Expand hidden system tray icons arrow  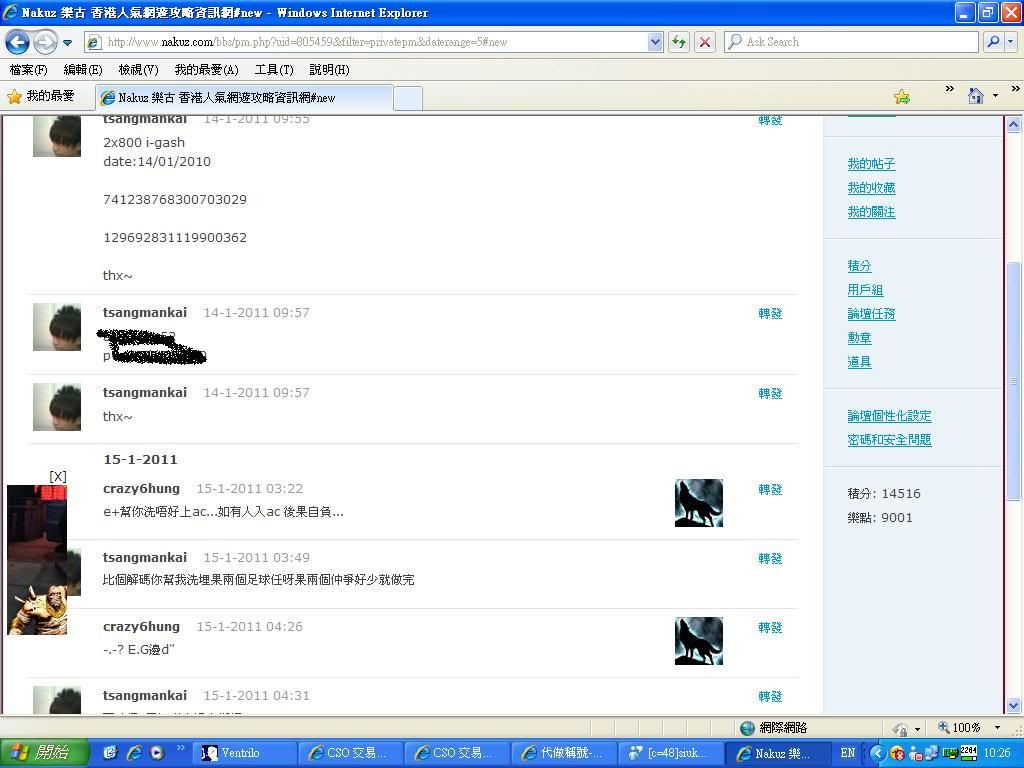[877, 753]
